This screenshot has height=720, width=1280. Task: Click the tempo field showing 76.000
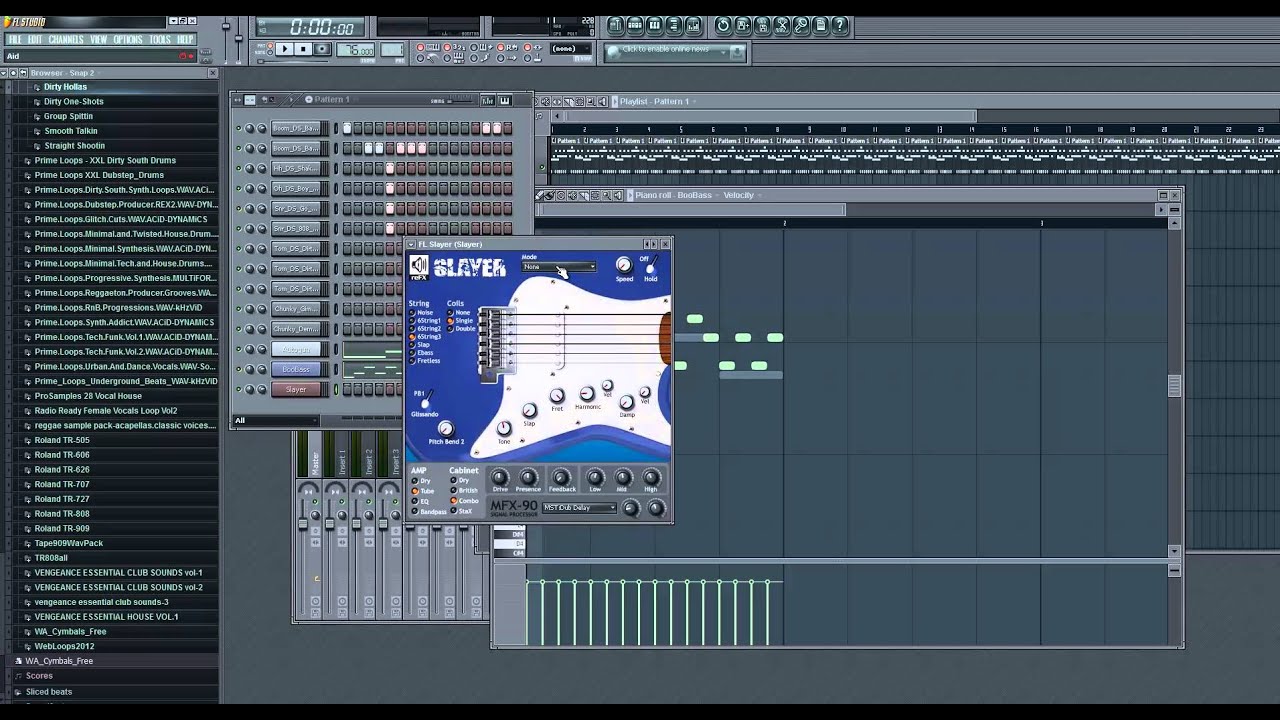(x=356, y=50)
